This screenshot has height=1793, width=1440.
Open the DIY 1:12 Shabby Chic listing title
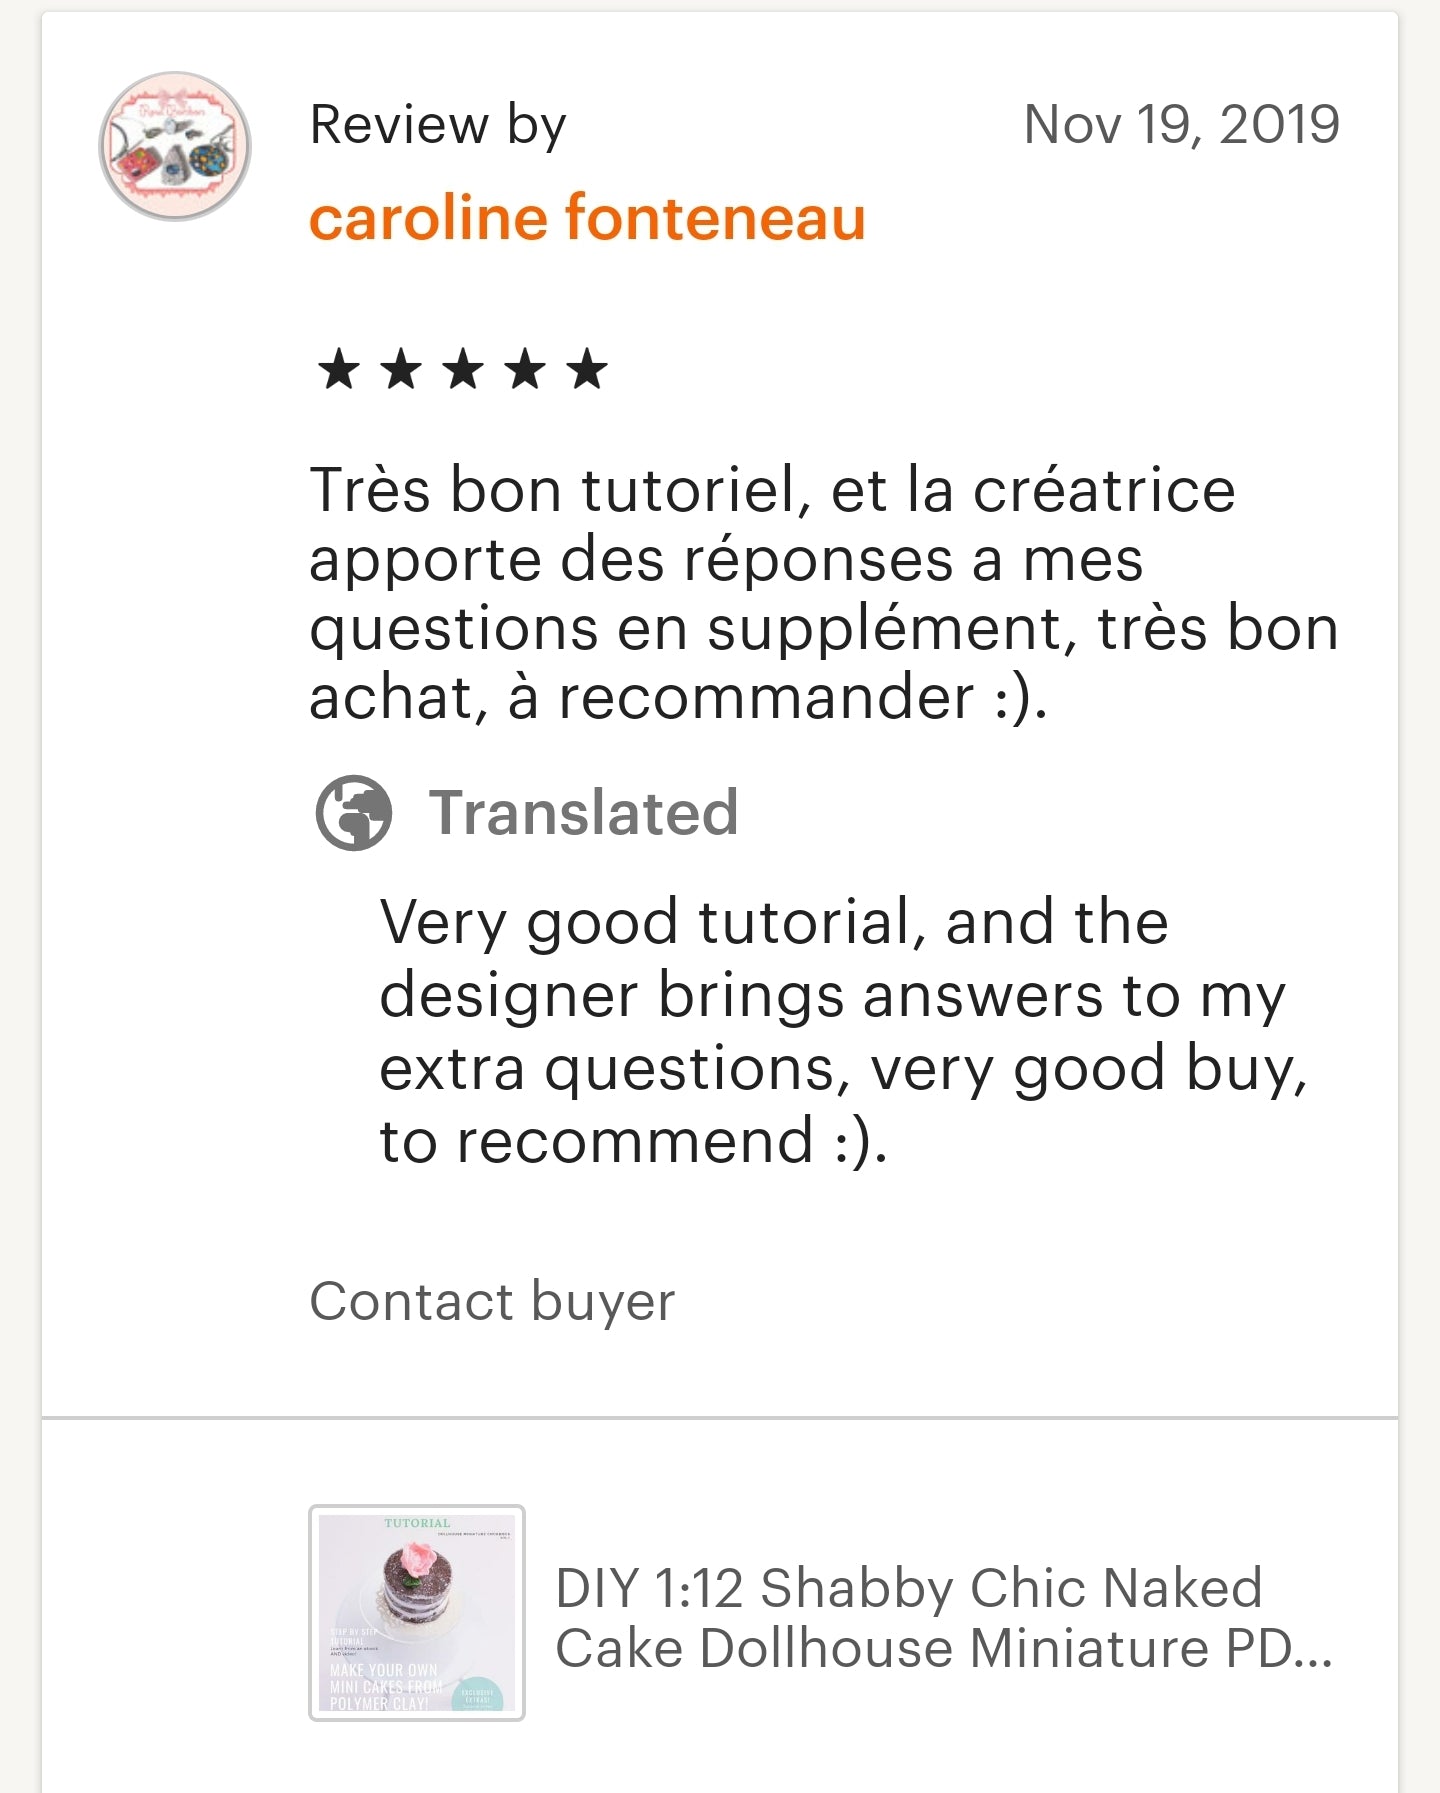point(943,1618)
